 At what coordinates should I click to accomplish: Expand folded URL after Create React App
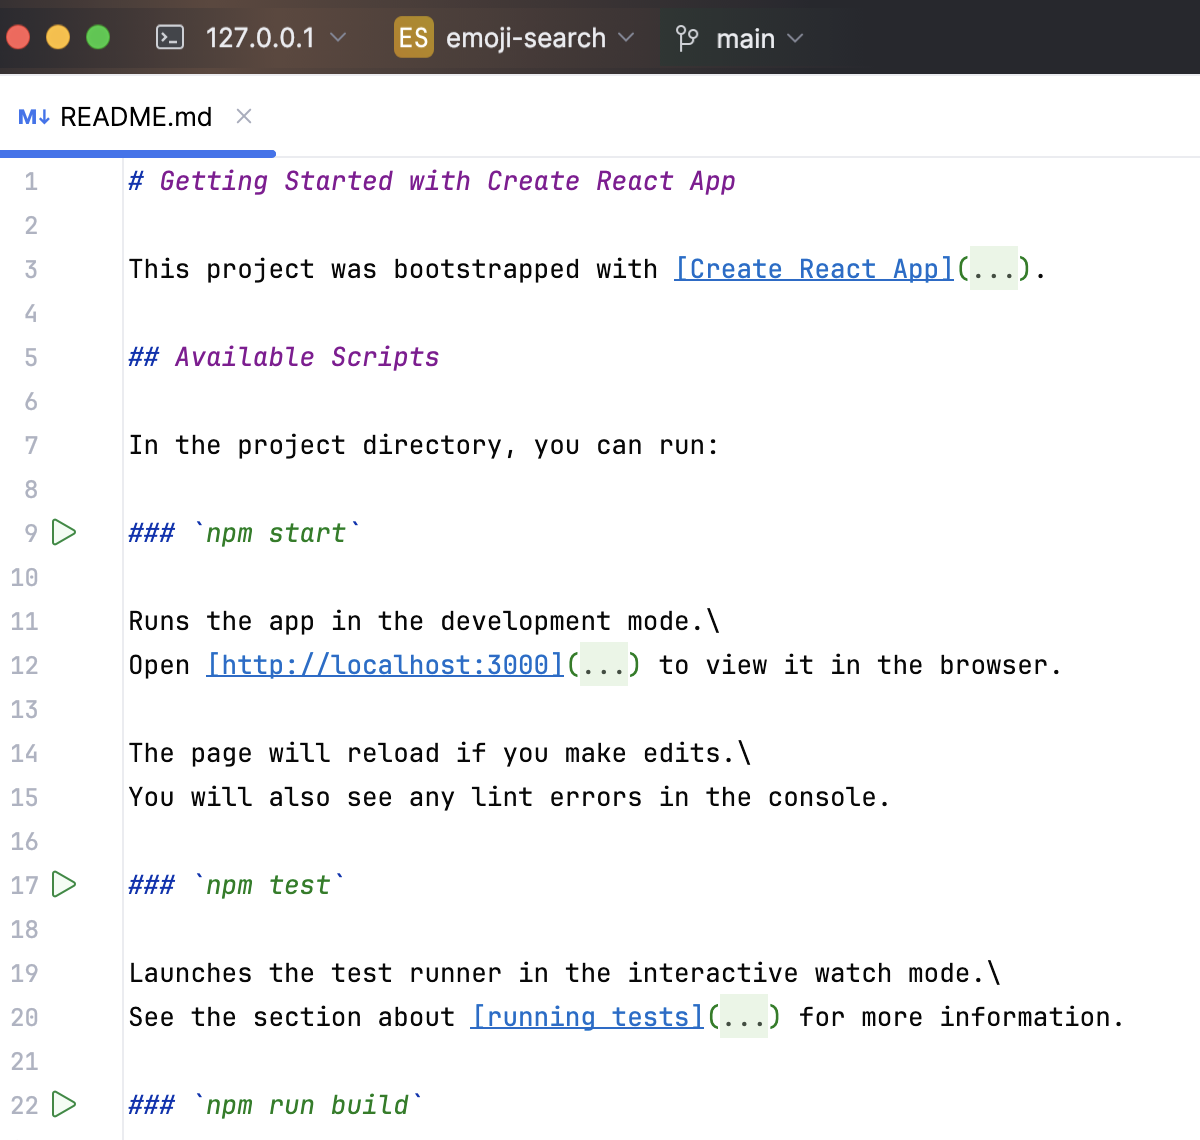tap(995, 269)
